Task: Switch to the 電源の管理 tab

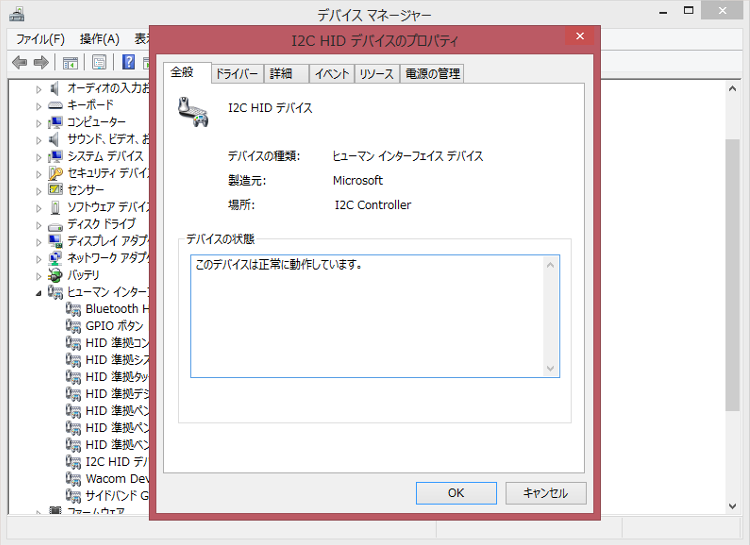Action: pos(432,74)
